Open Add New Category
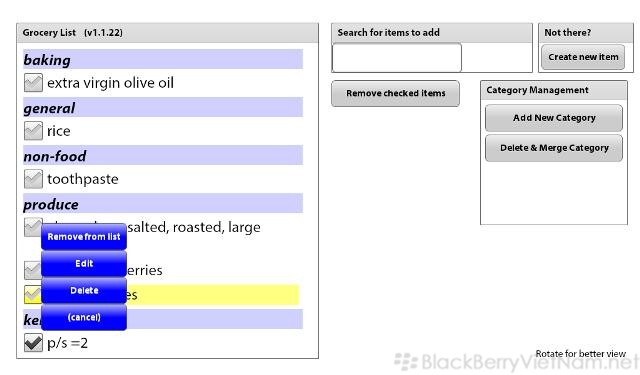Image resolution: width=640 pixels, height=375 pixels. 554,118
